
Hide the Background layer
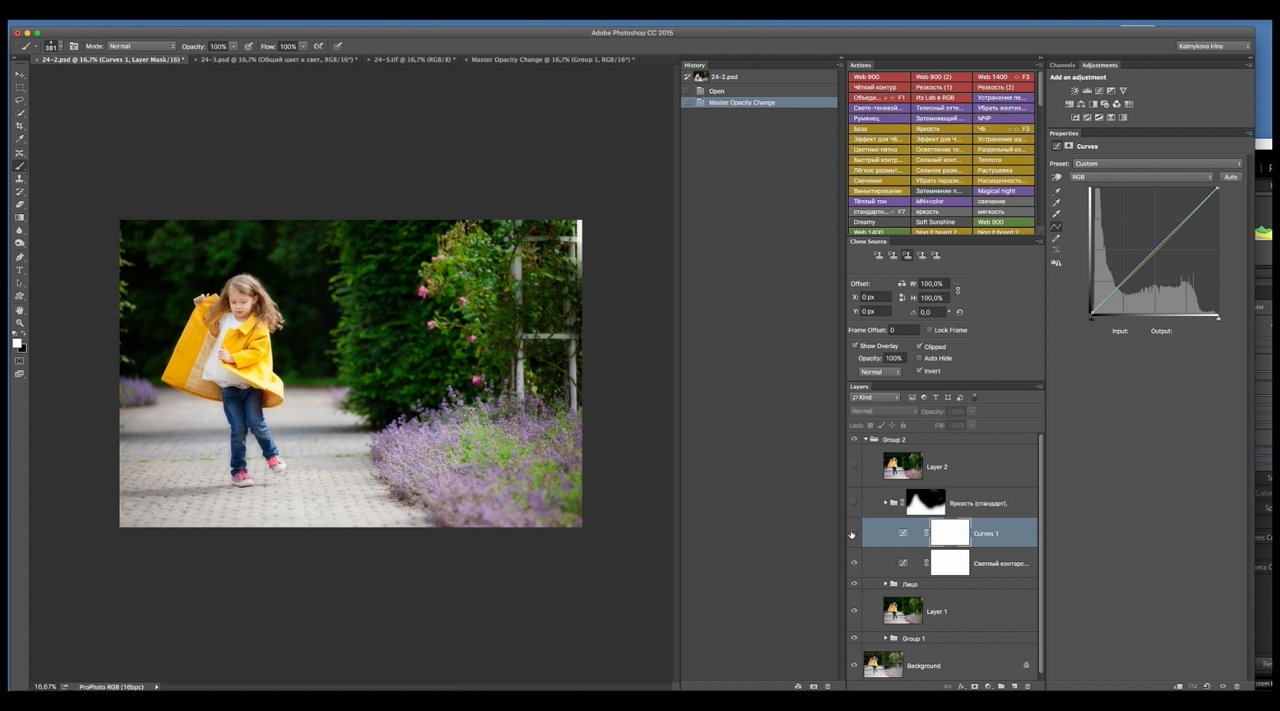pos(854,665)
